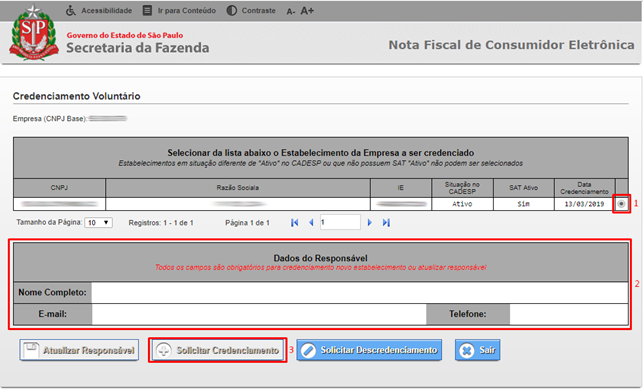Open the Acessibilidade link

point(107,11)
